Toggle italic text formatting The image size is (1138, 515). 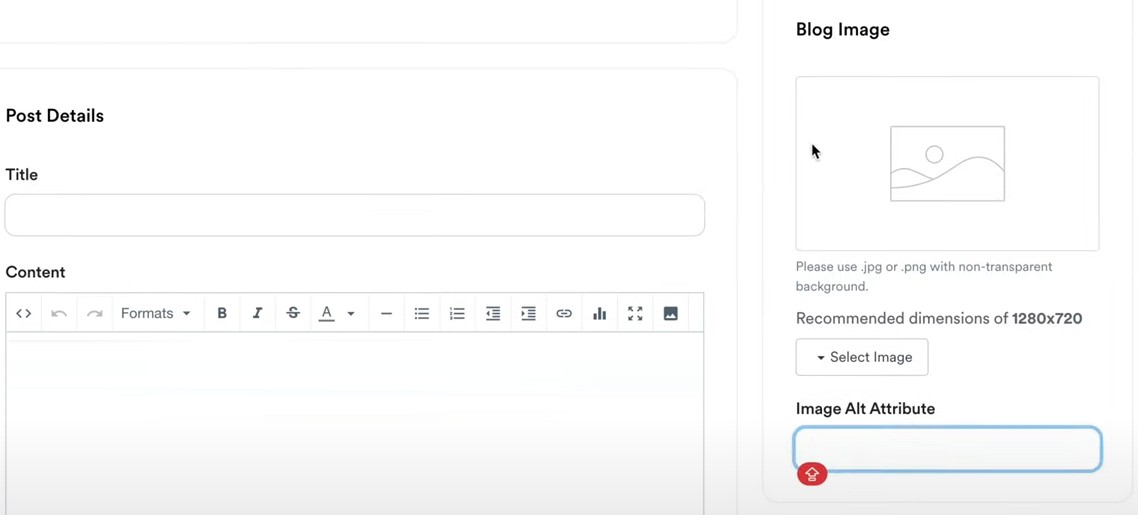(x=257, y=313)
